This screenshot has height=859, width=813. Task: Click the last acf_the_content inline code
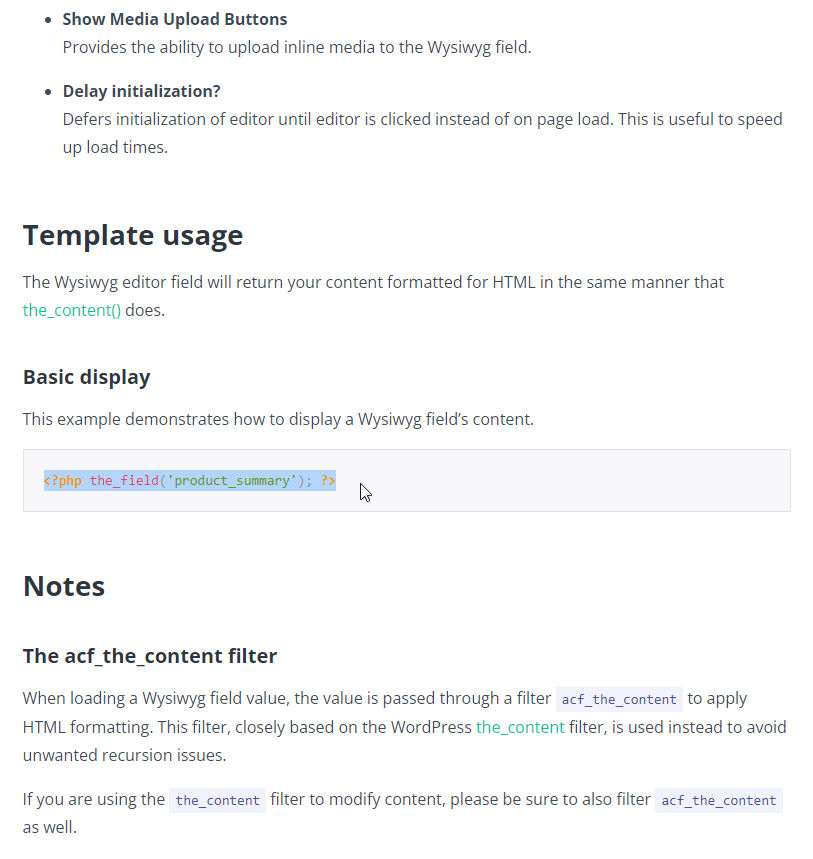(719, 800)
